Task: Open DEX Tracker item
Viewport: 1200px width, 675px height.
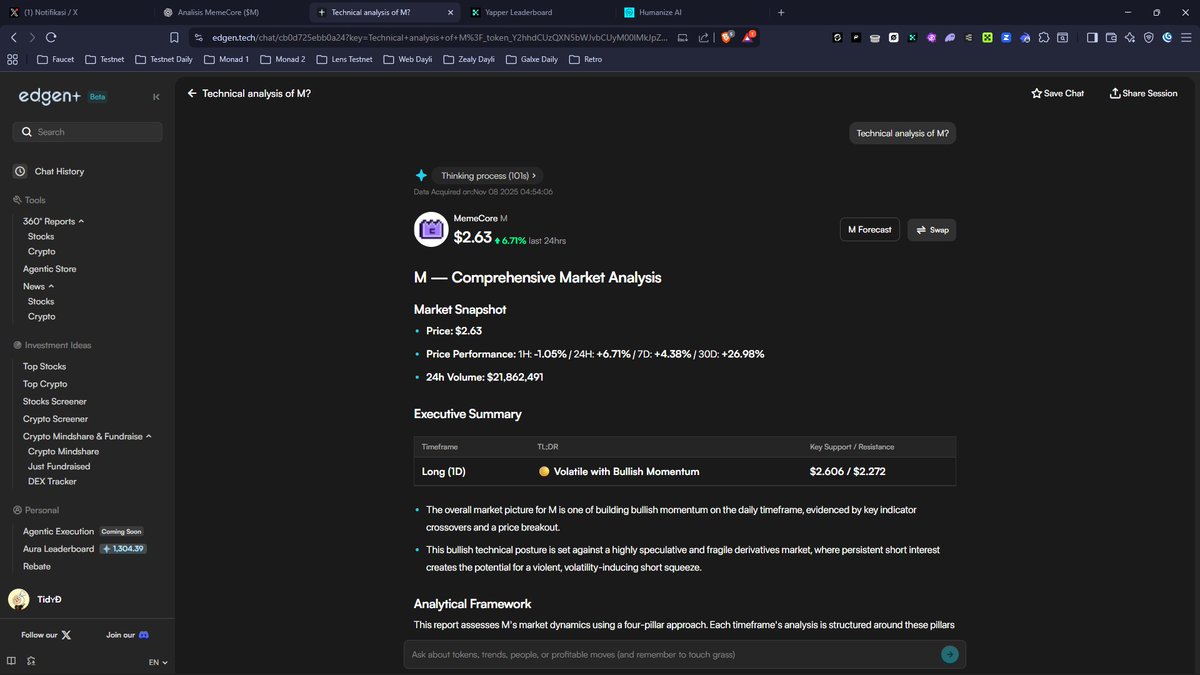Action: tap(52, 481)
